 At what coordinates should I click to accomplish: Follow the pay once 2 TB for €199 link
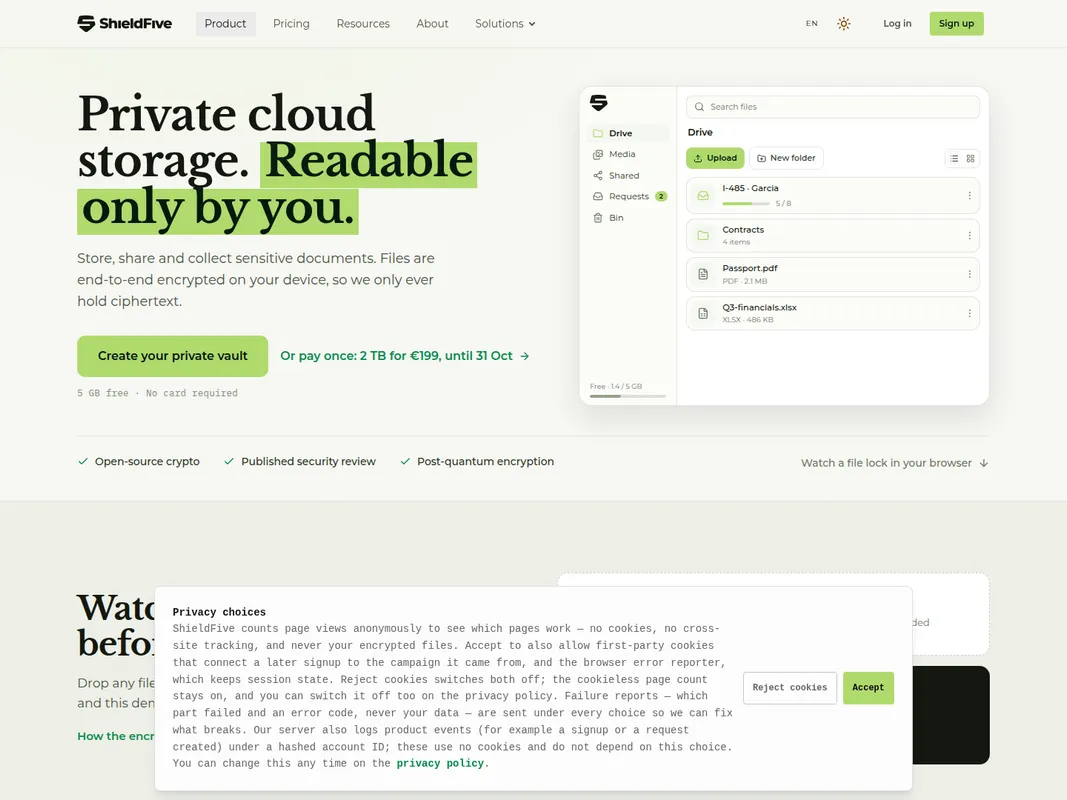405,356
